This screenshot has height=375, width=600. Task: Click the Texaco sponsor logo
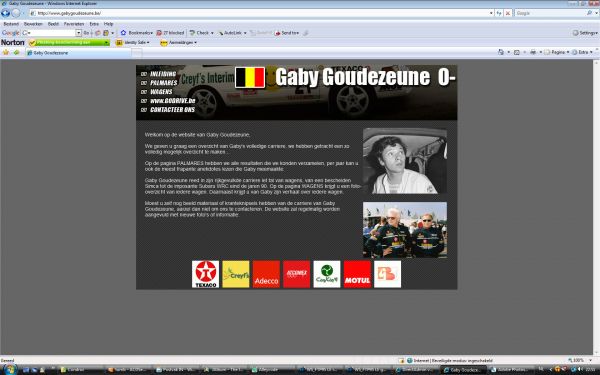coord(205,274)
